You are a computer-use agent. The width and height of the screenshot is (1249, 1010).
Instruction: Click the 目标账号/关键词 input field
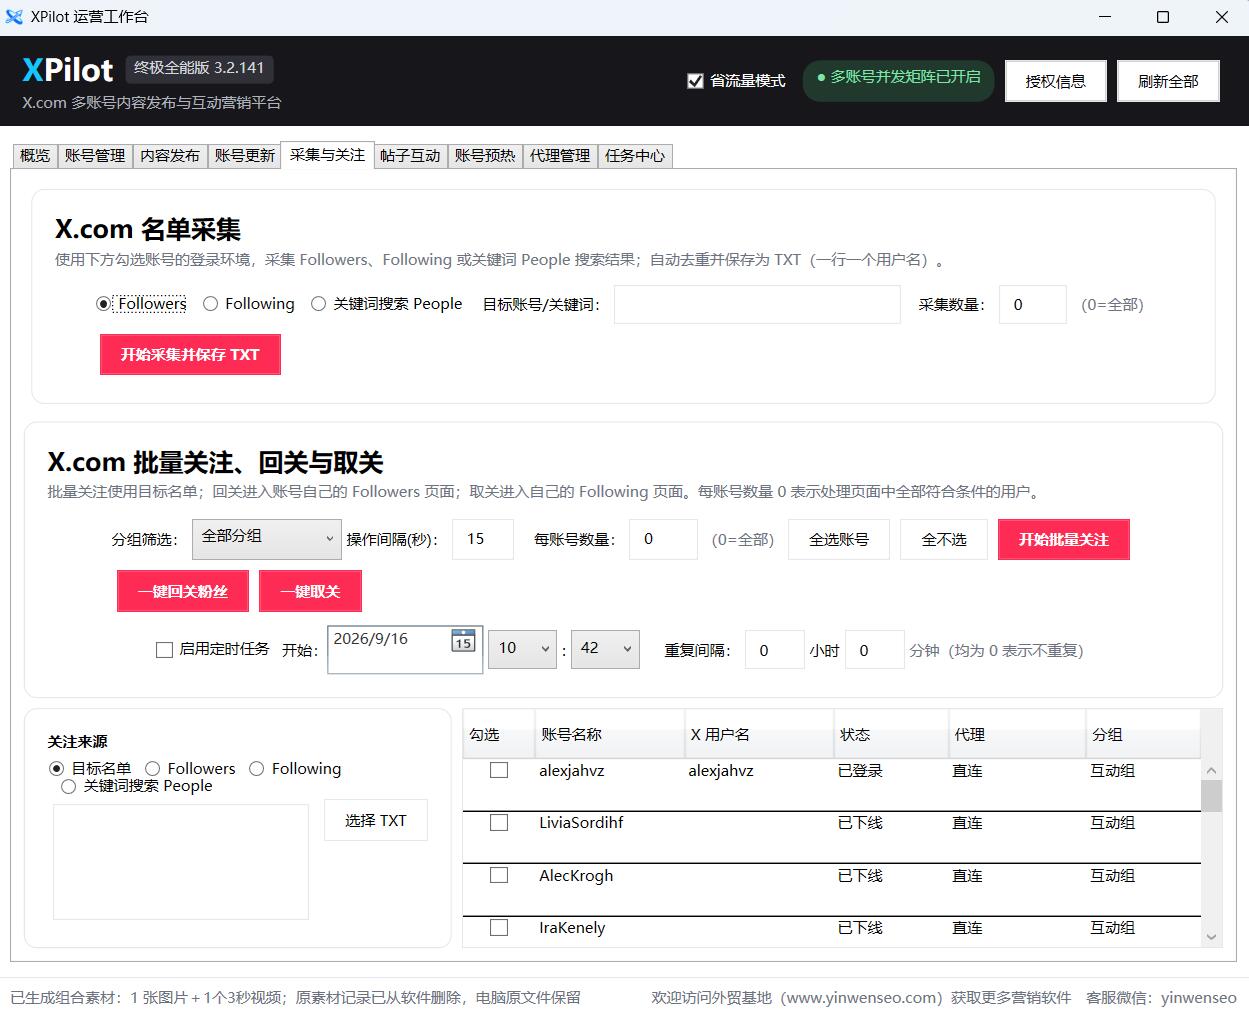point(757,305)
